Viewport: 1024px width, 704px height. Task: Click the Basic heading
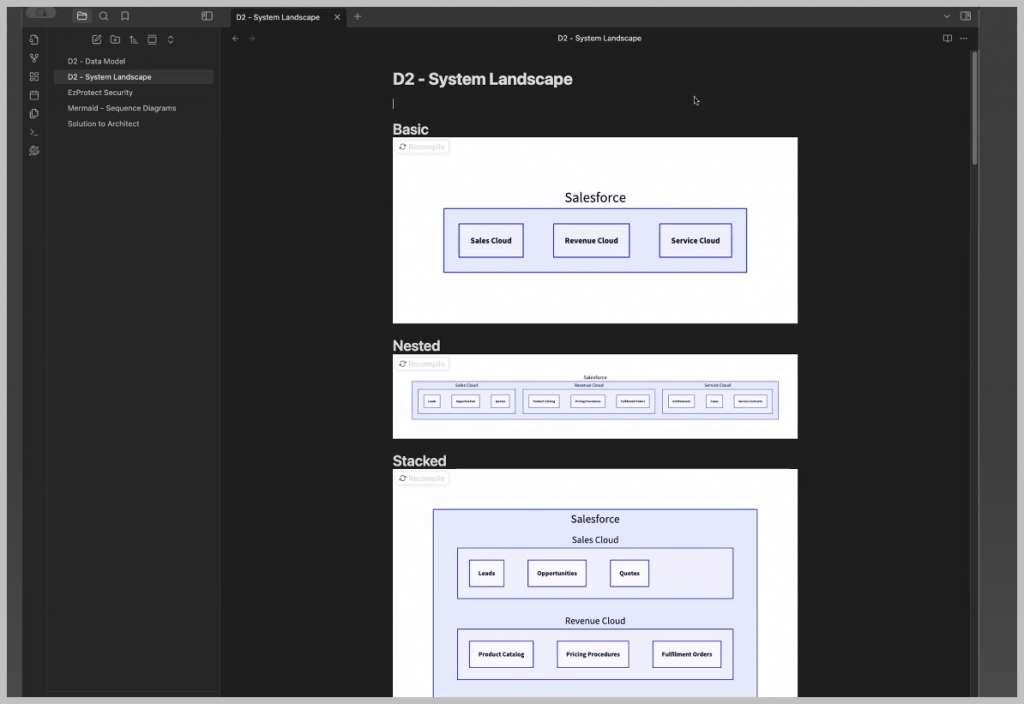[x=410, y=129]
